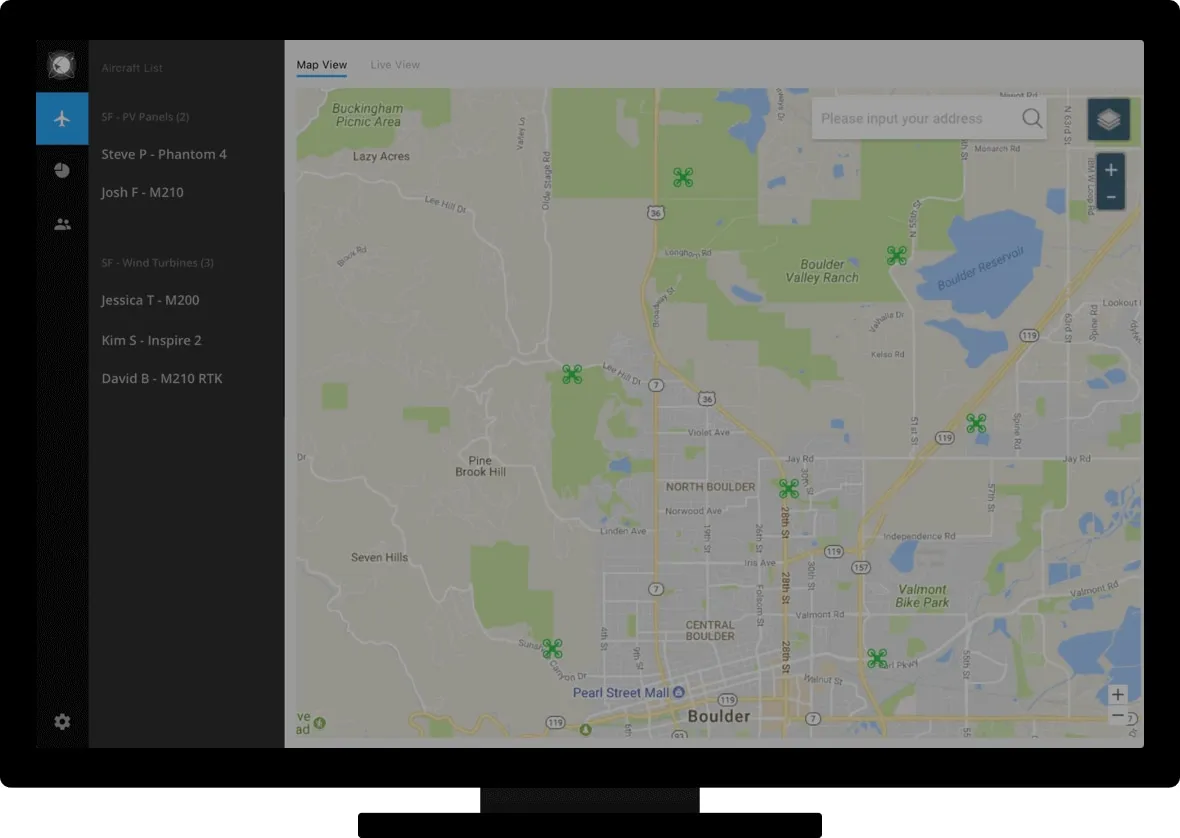
Task: Open settings gear in sidebar
Action: point(62,721)
